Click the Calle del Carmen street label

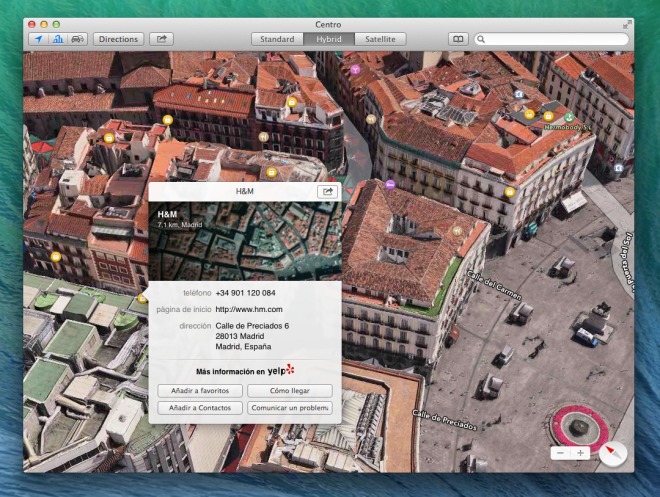(494, 285)
